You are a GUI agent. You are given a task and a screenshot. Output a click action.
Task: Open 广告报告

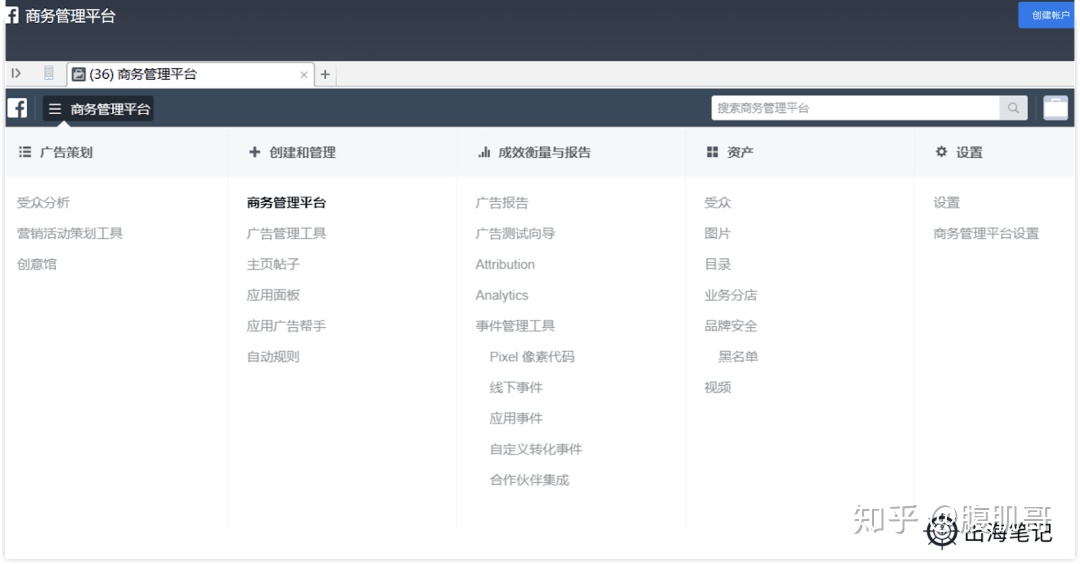pyautogui.click(x=502, y=202)
